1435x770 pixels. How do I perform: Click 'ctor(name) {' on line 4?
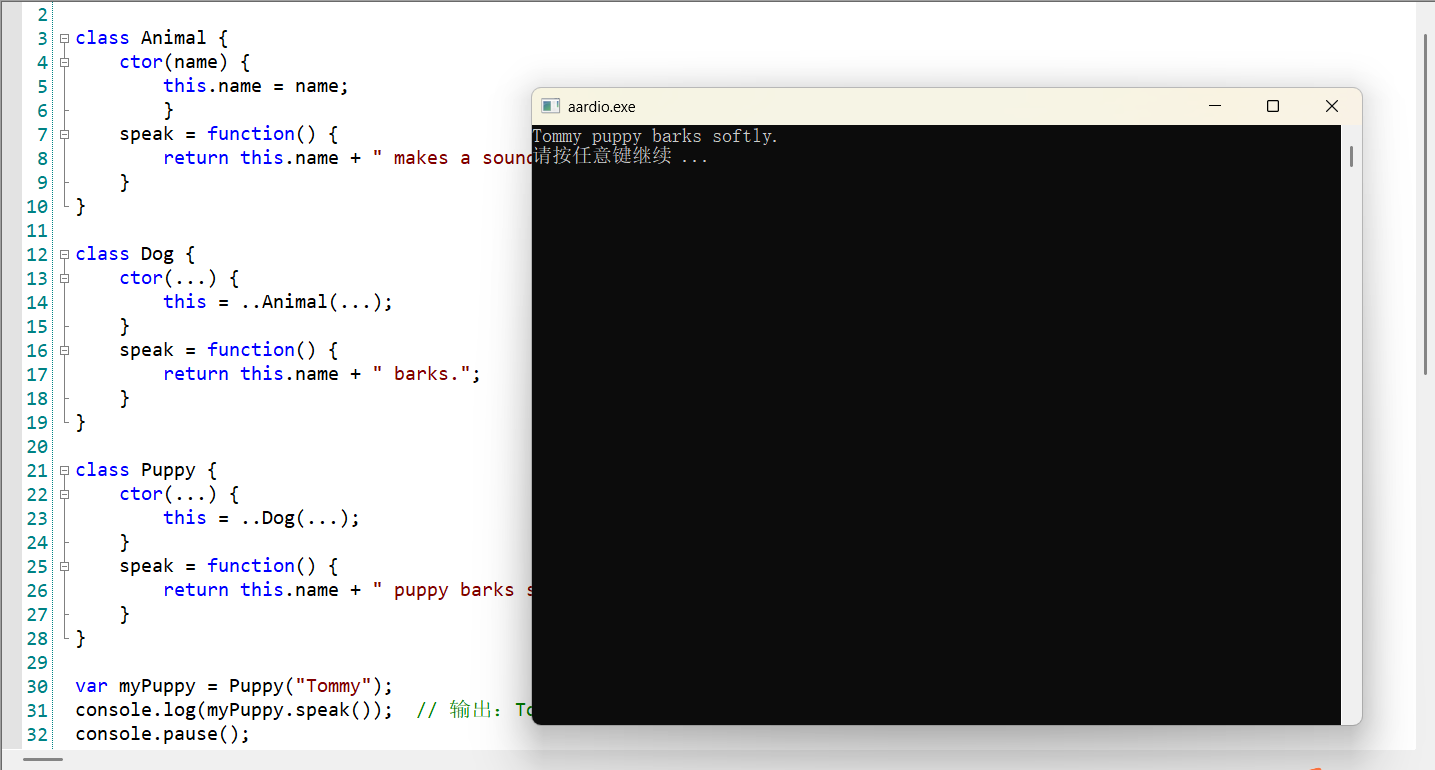click(x=185, y=62)
